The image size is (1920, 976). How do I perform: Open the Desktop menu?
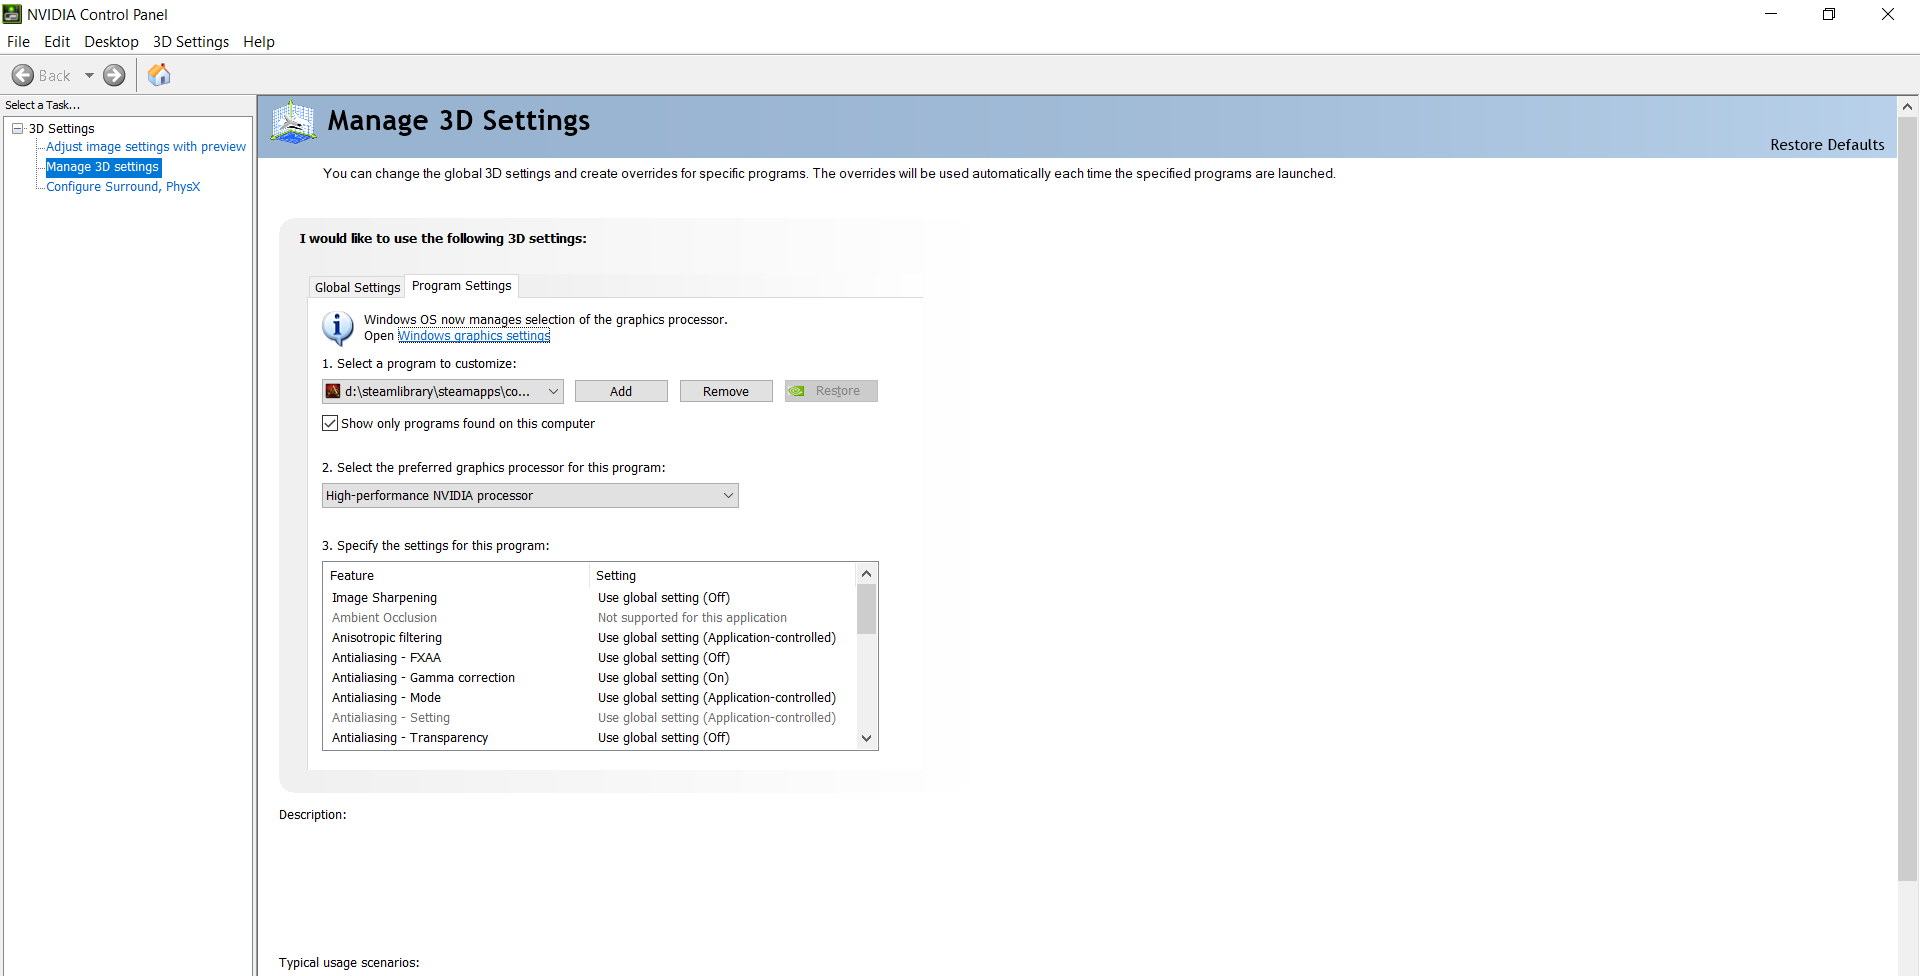[111, 42]
